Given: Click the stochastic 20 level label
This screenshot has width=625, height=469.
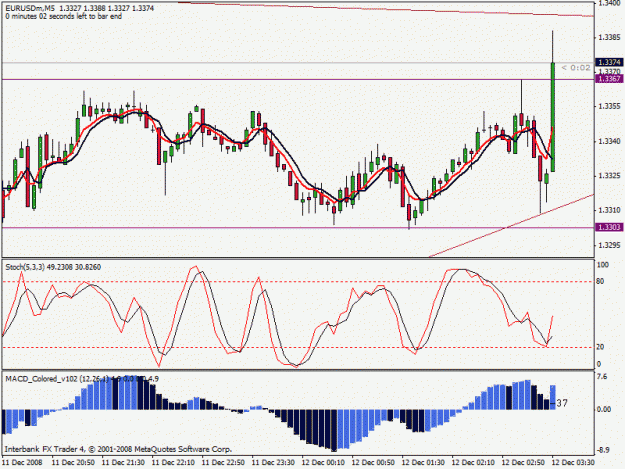Looking at the screenshot, I should click(600, 347).
